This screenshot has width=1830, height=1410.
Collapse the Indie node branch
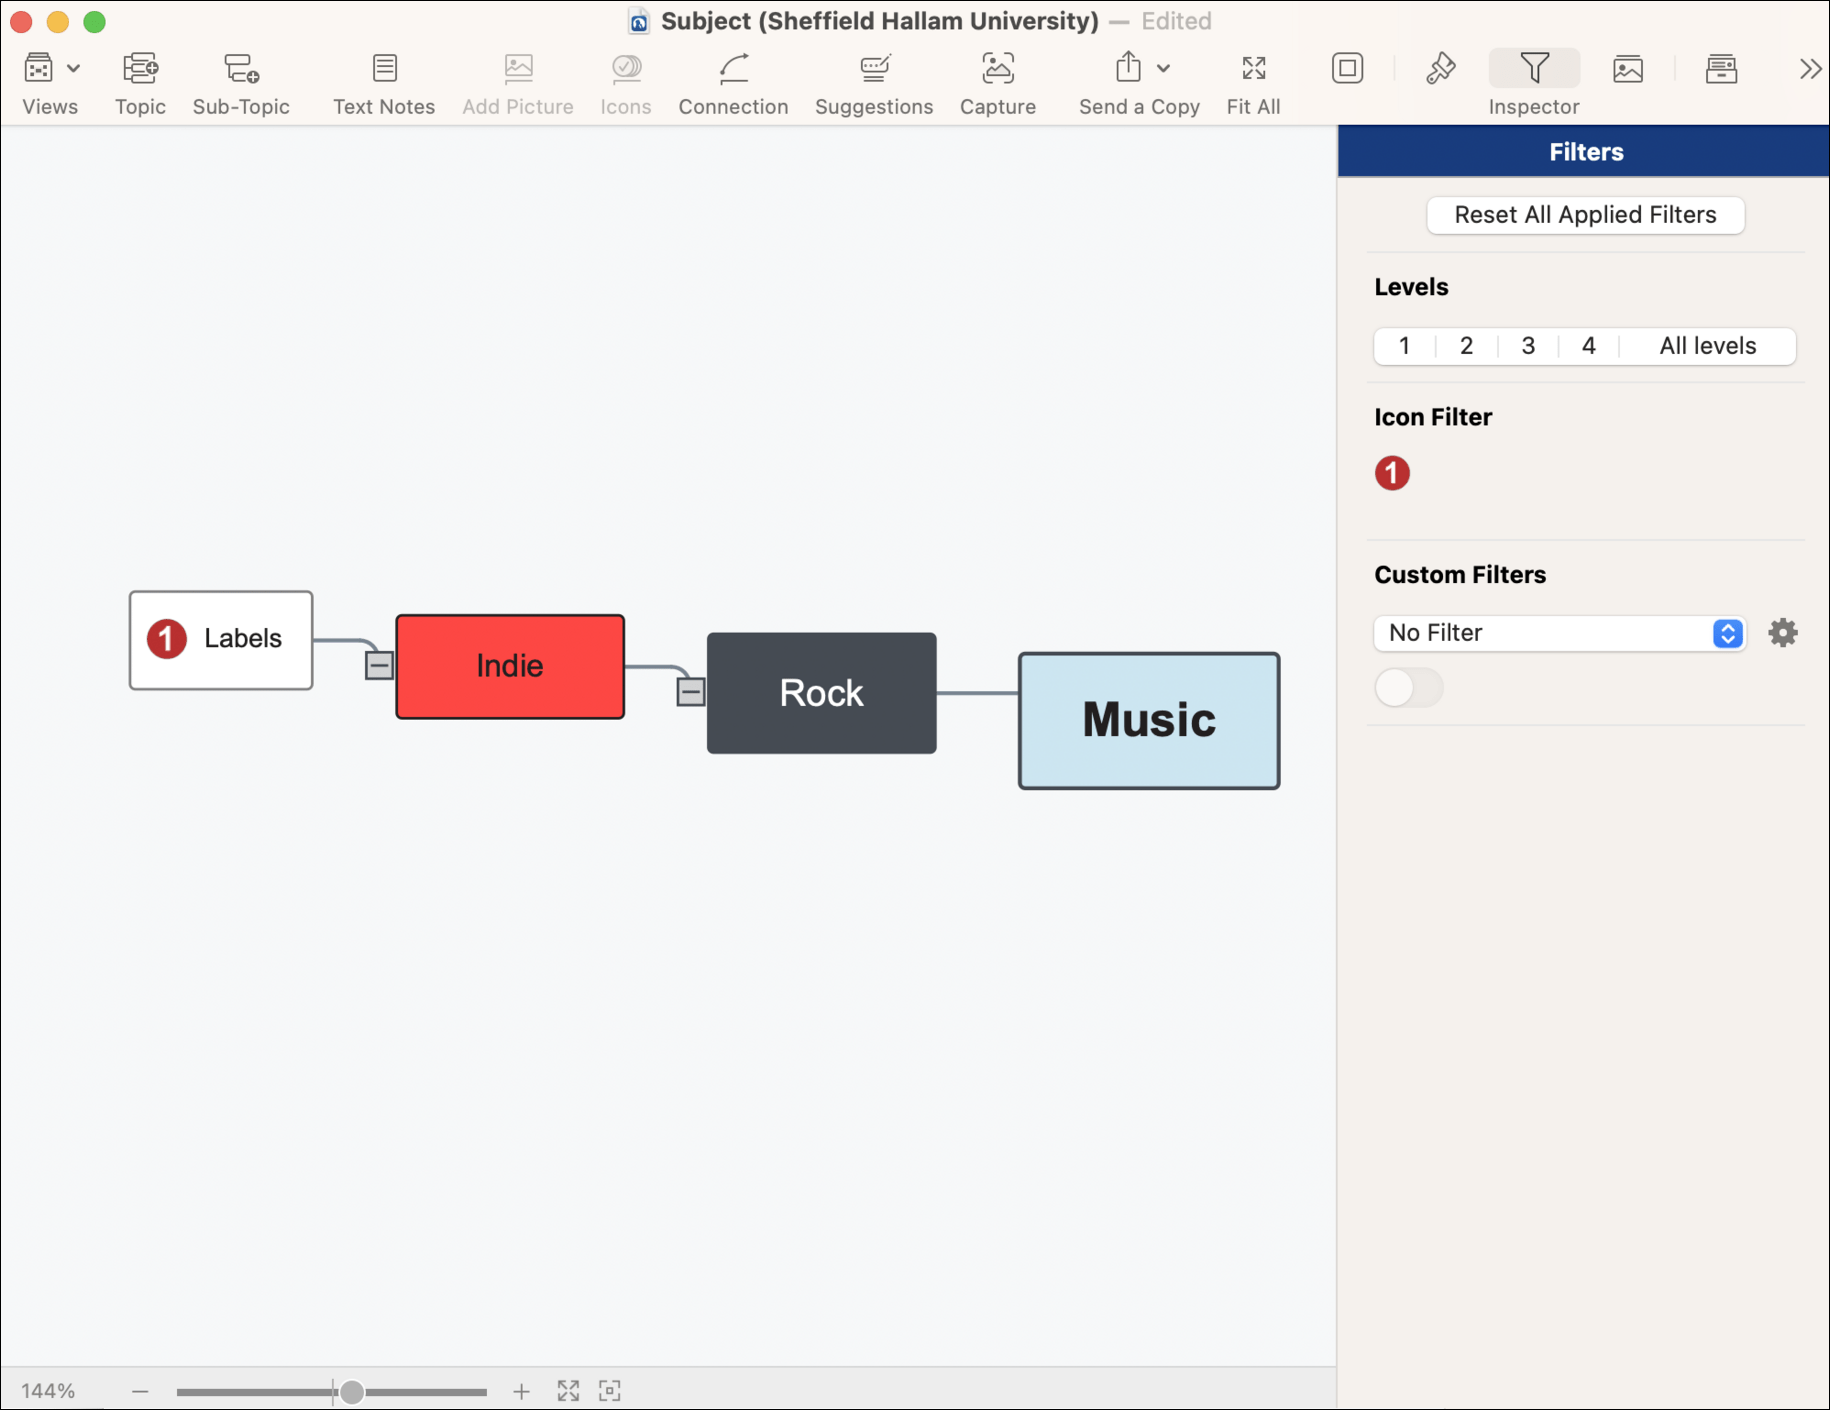coord(378,665)
